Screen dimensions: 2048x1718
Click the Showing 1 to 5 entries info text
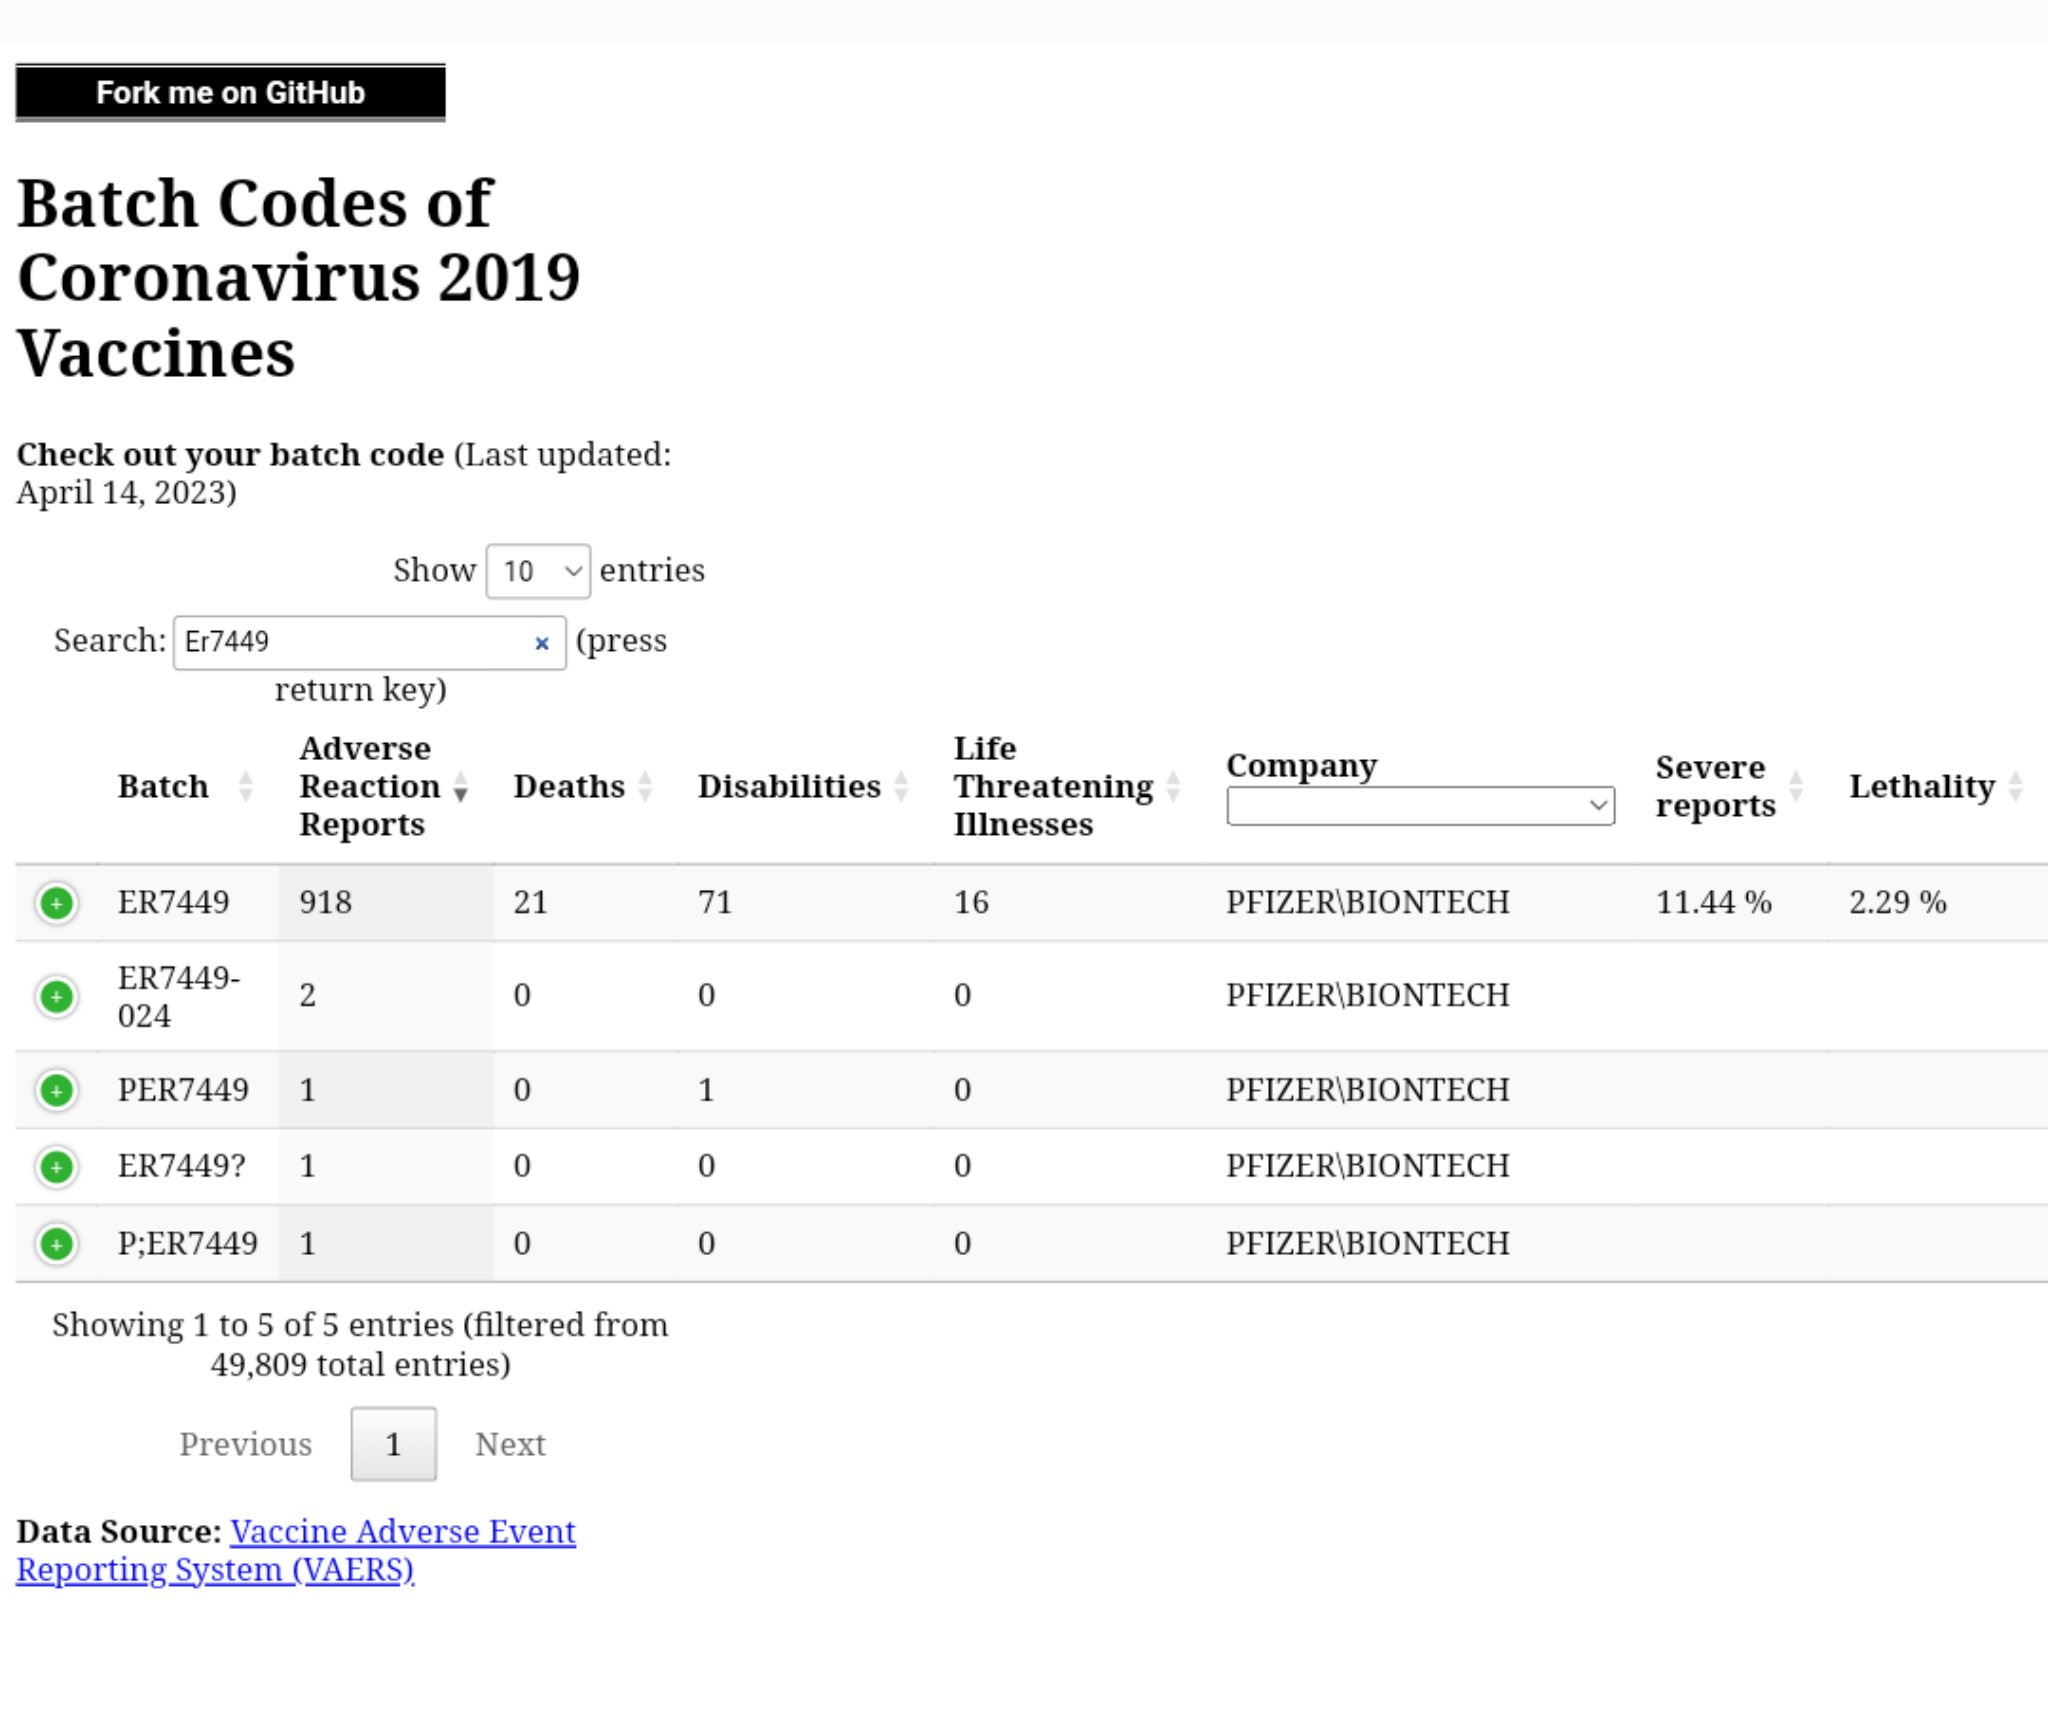click(360, 1344)
